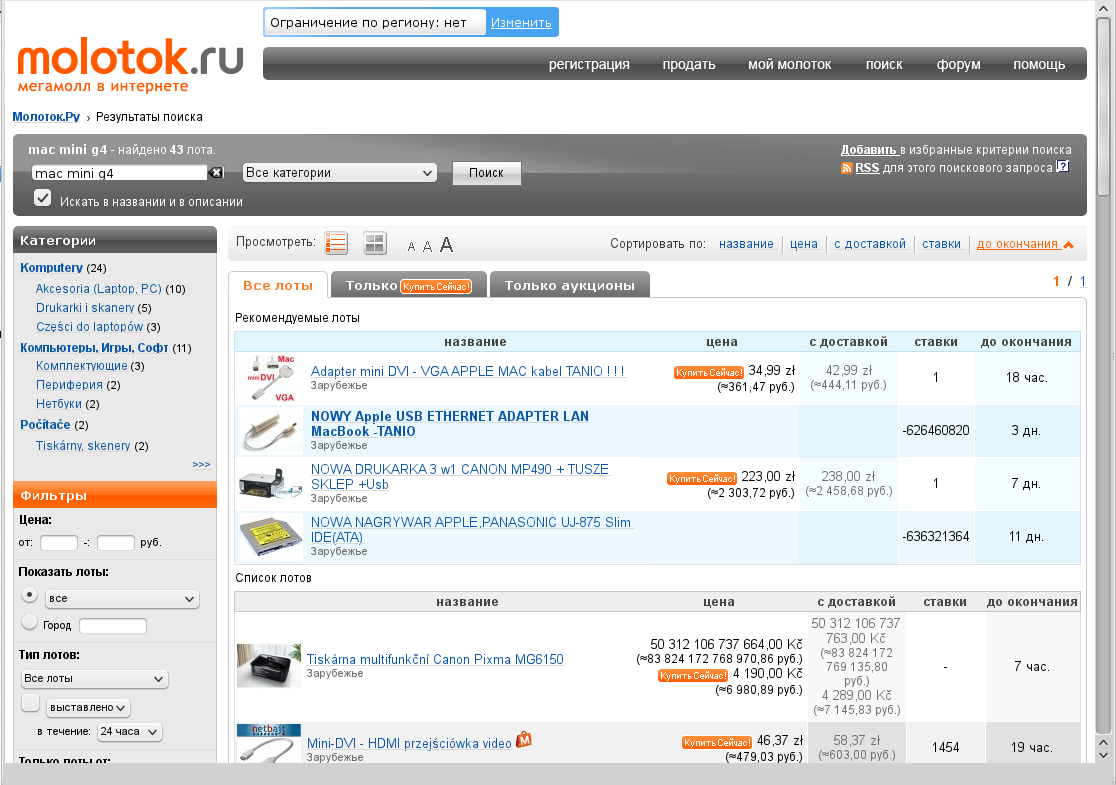Sort results by 'с доставкой'

coord(870,243)
